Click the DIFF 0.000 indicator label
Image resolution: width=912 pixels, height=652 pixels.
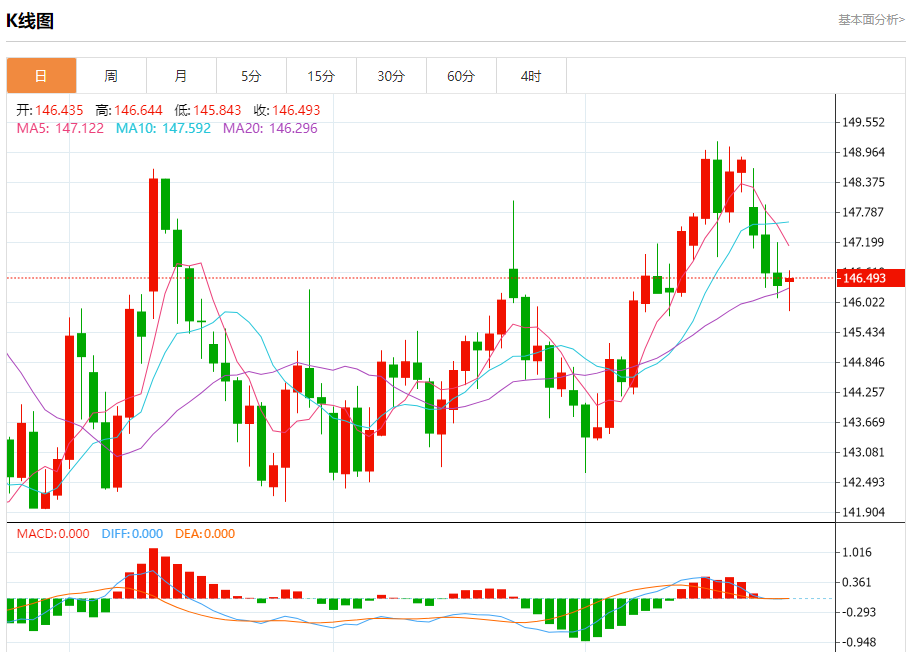[132, 533]
